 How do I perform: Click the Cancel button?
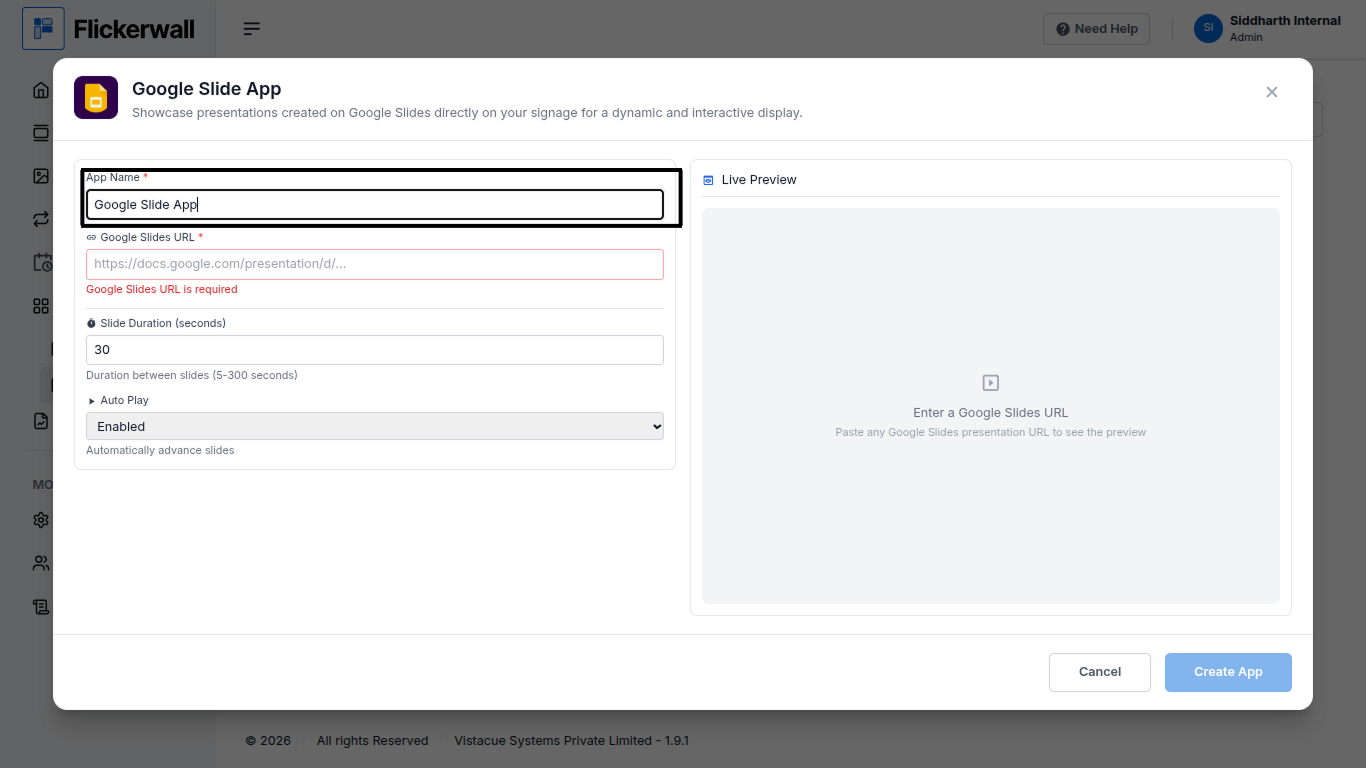pyautogui.click(x=1100, y=672)
